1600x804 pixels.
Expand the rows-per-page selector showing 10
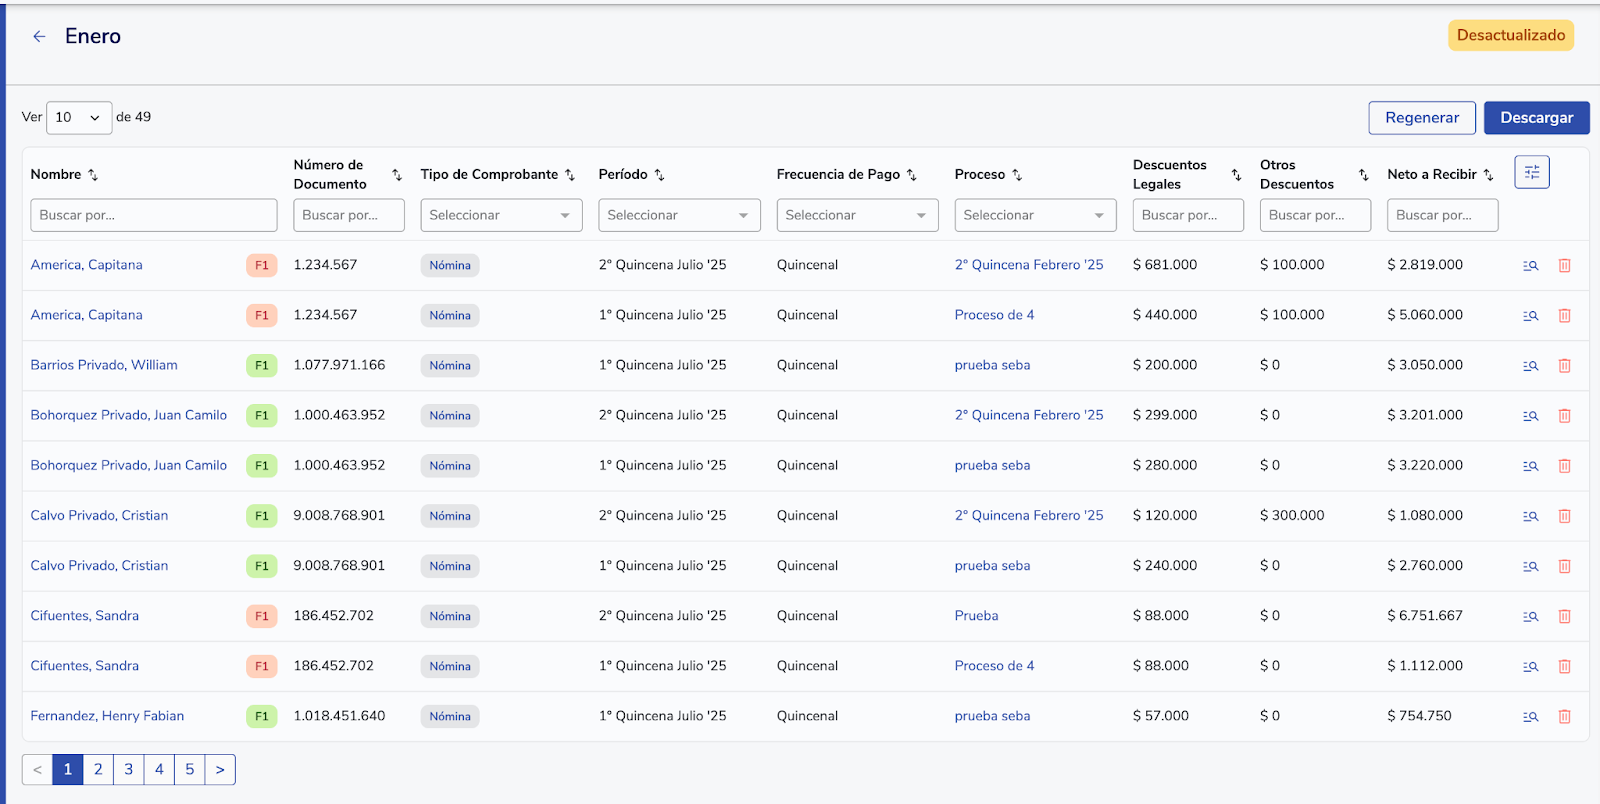click(x=79, y=118)
